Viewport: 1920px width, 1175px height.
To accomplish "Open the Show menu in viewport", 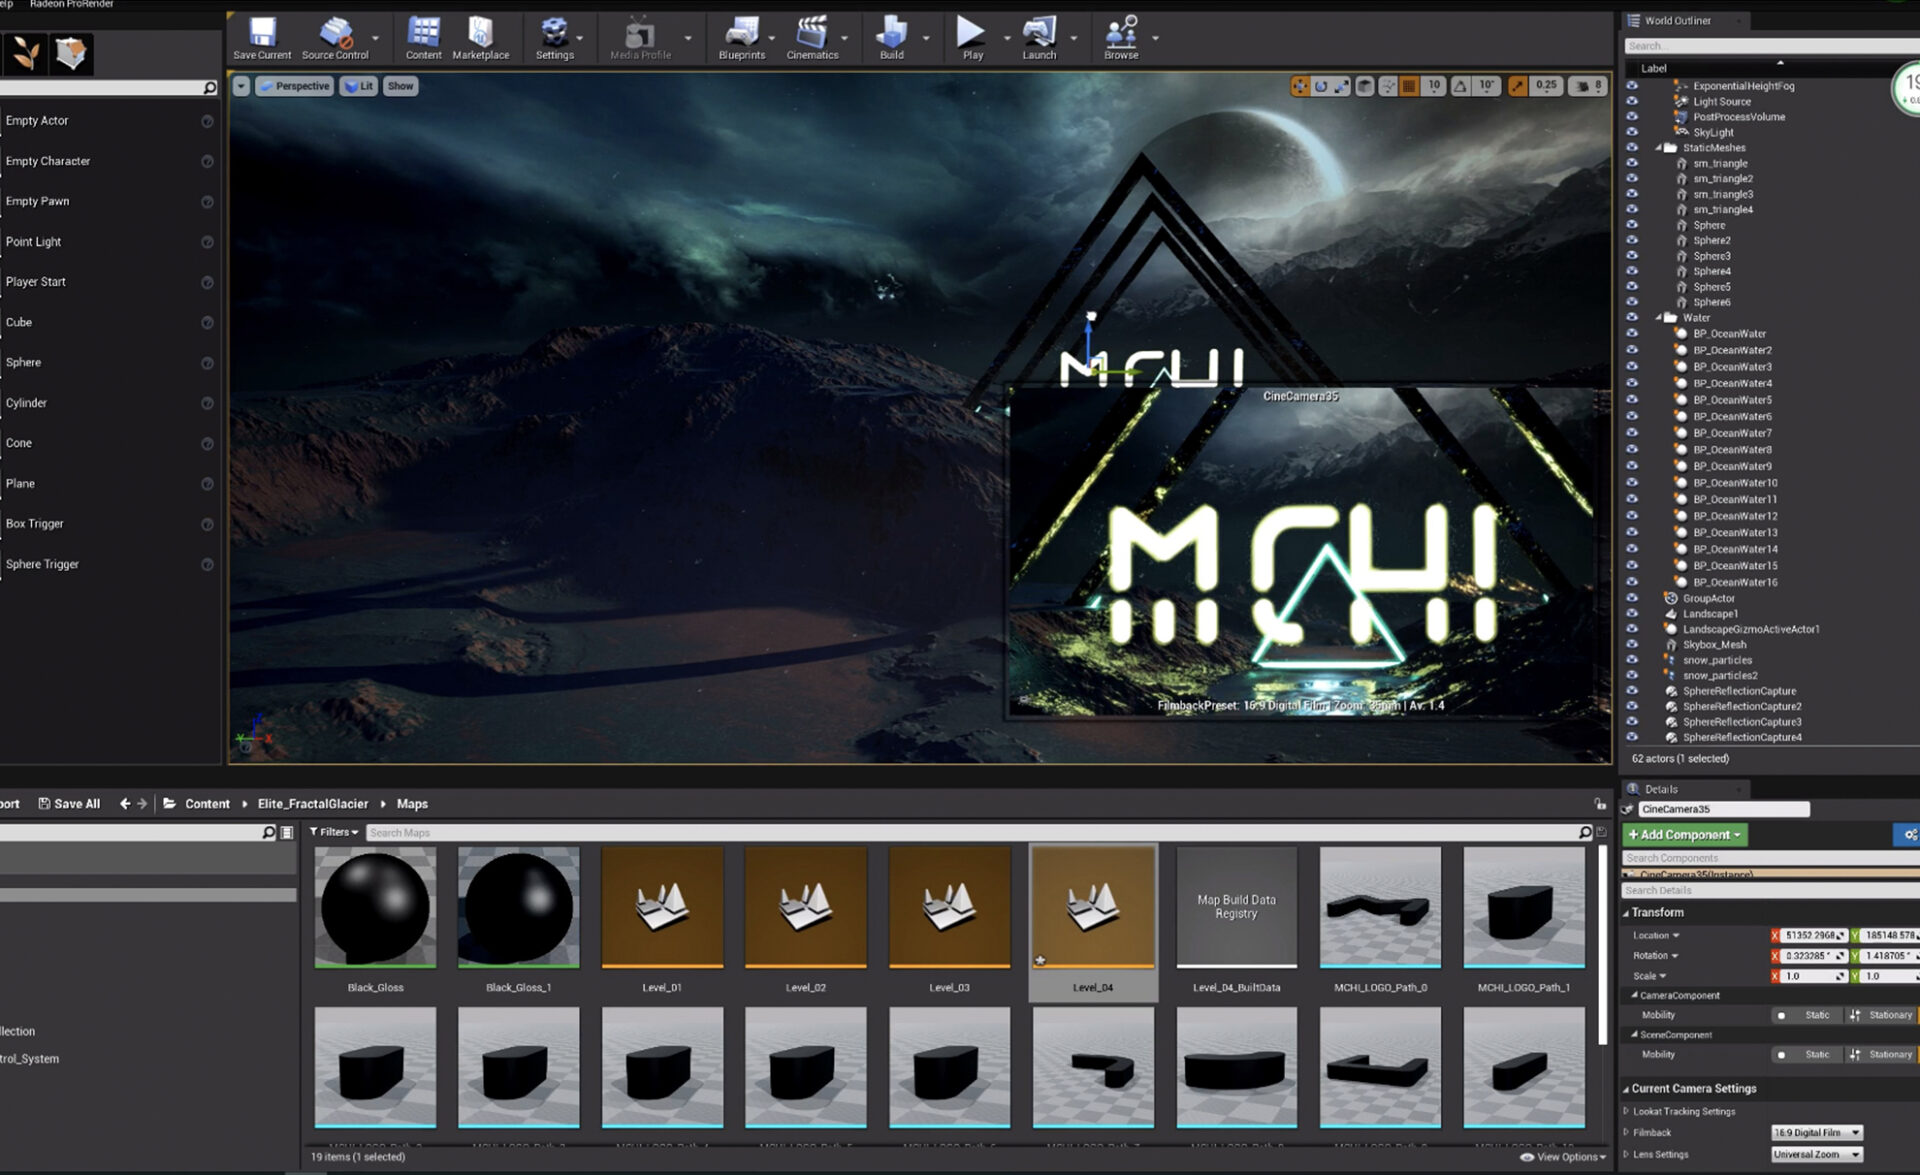I will tap(400, 86).
